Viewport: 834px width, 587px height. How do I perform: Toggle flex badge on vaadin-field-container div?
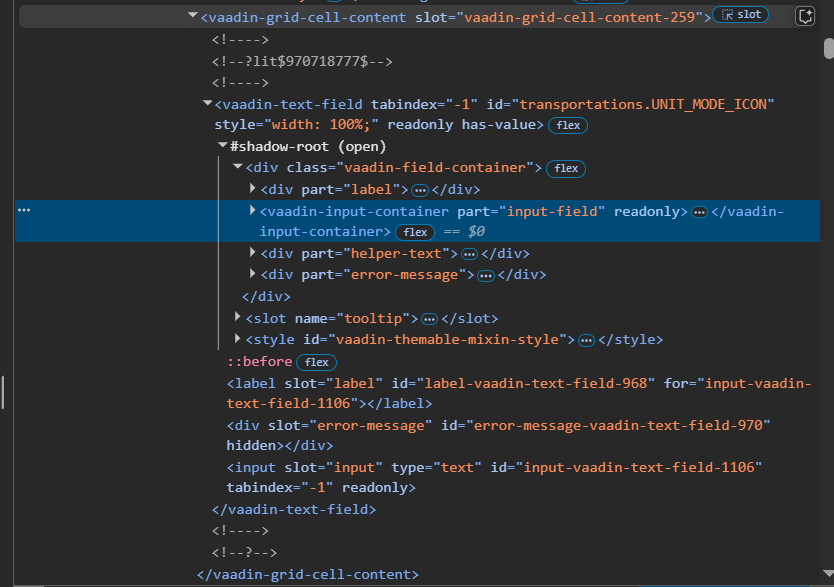coord(566,169)
